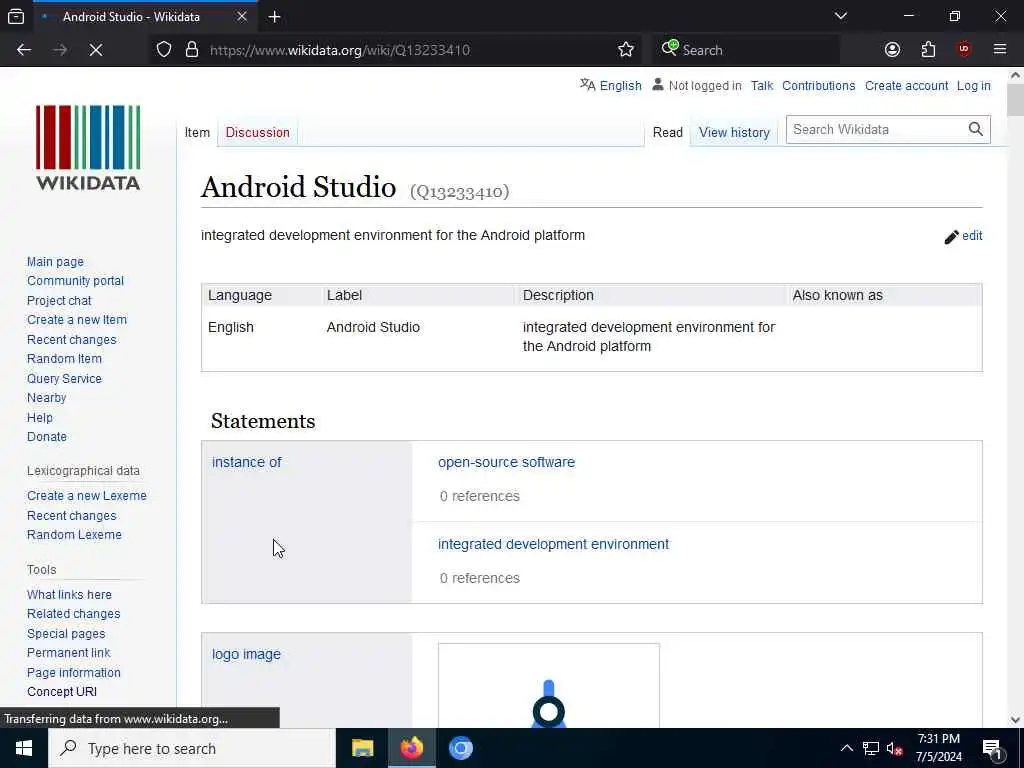Click the site security padlock icon

[x=191, y=50]
